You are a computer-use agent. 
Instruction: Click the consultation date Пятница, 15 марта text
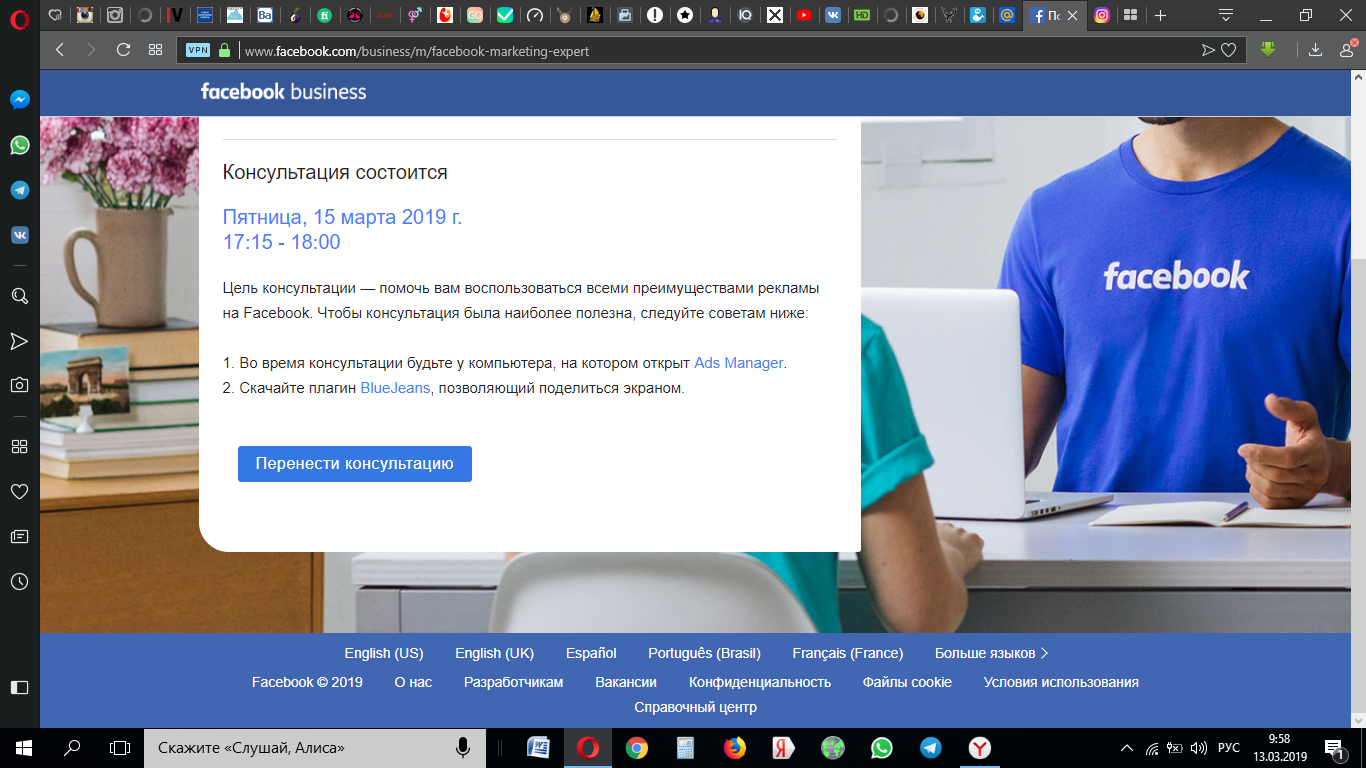click(x=342, y=217)
